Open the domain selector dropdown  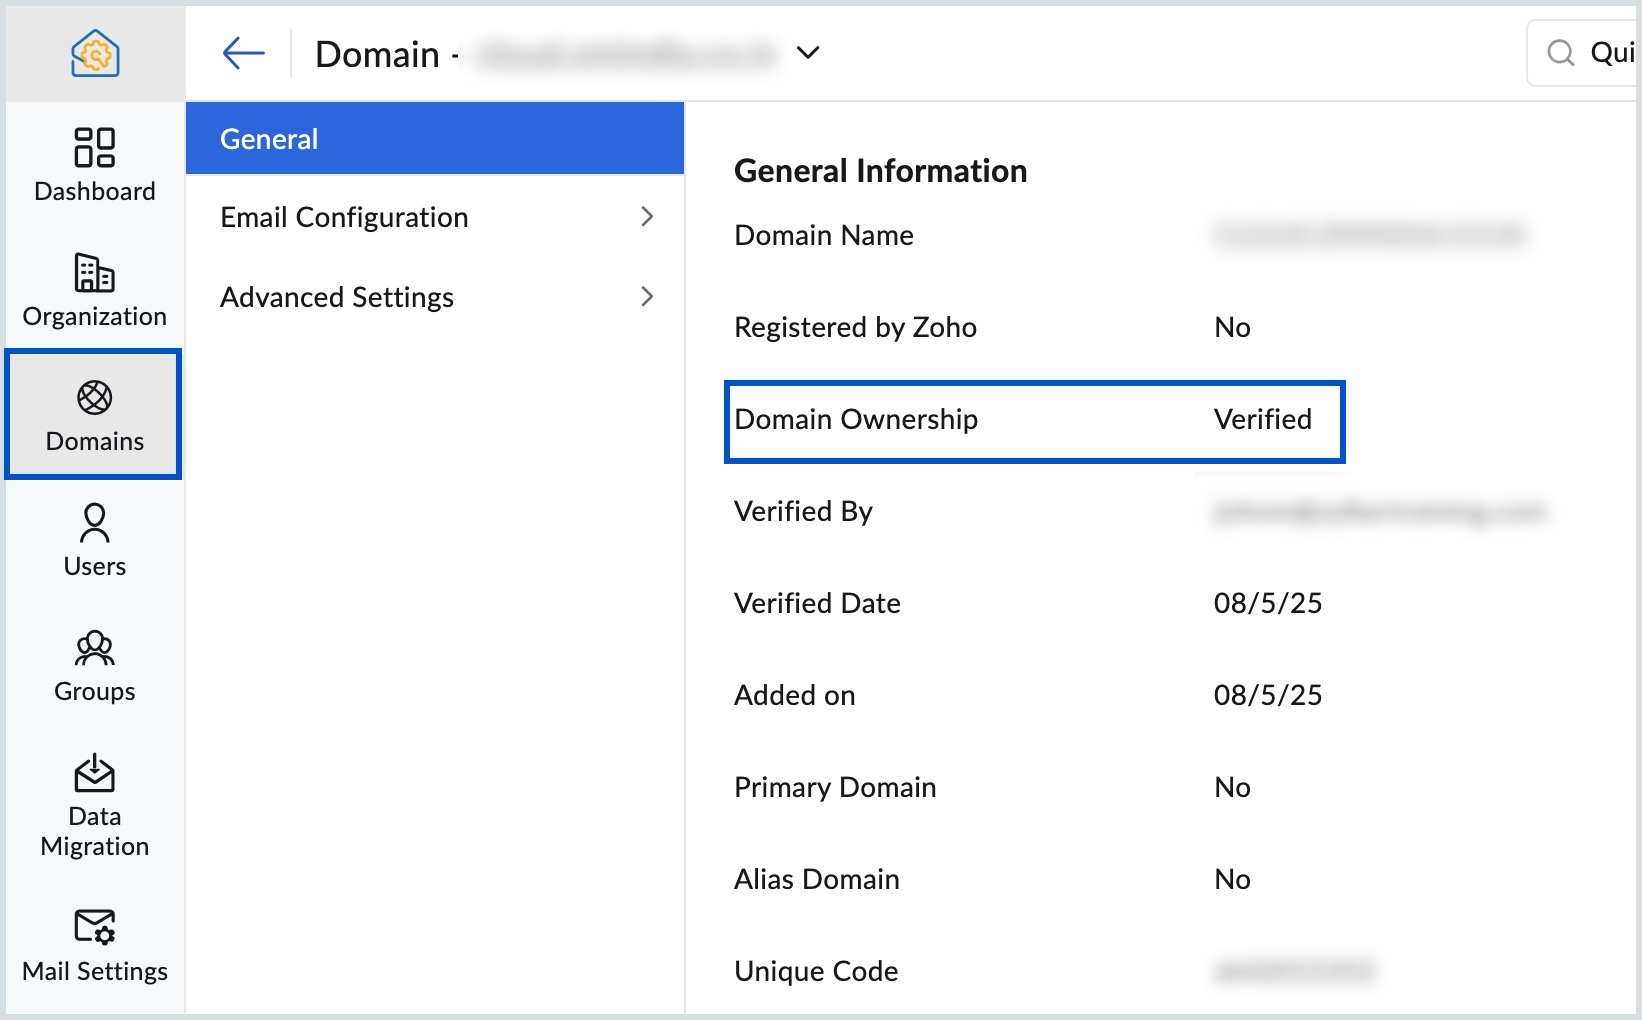coord(808,54)
